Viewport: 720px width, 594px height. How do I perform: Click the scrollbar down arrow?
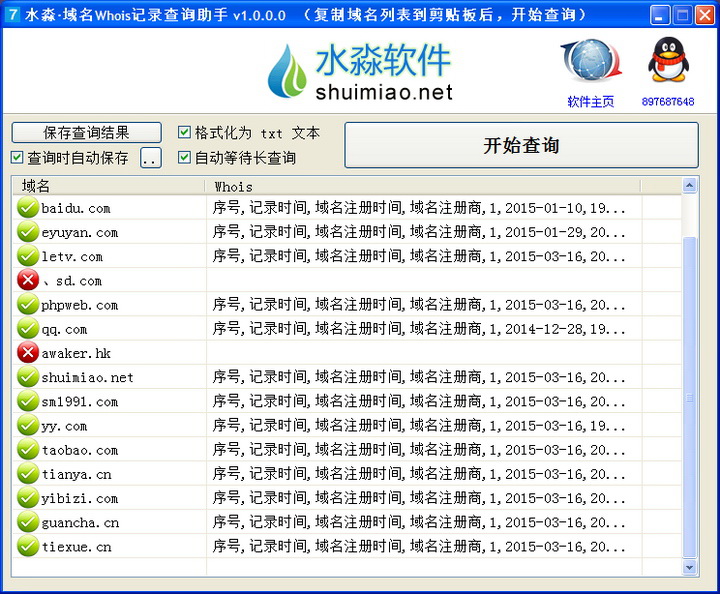(x=689, y=567)
